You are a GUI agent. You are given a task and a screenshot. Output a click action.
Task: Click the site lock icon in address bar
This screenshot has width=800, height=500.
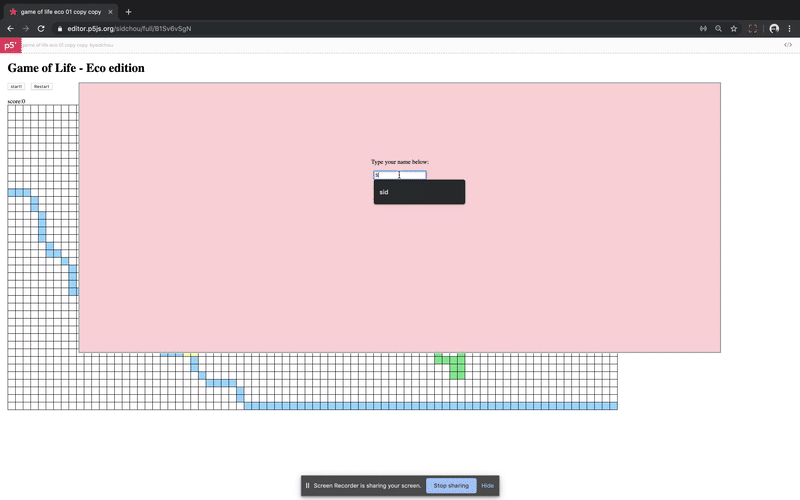click(x=60, y=29)
